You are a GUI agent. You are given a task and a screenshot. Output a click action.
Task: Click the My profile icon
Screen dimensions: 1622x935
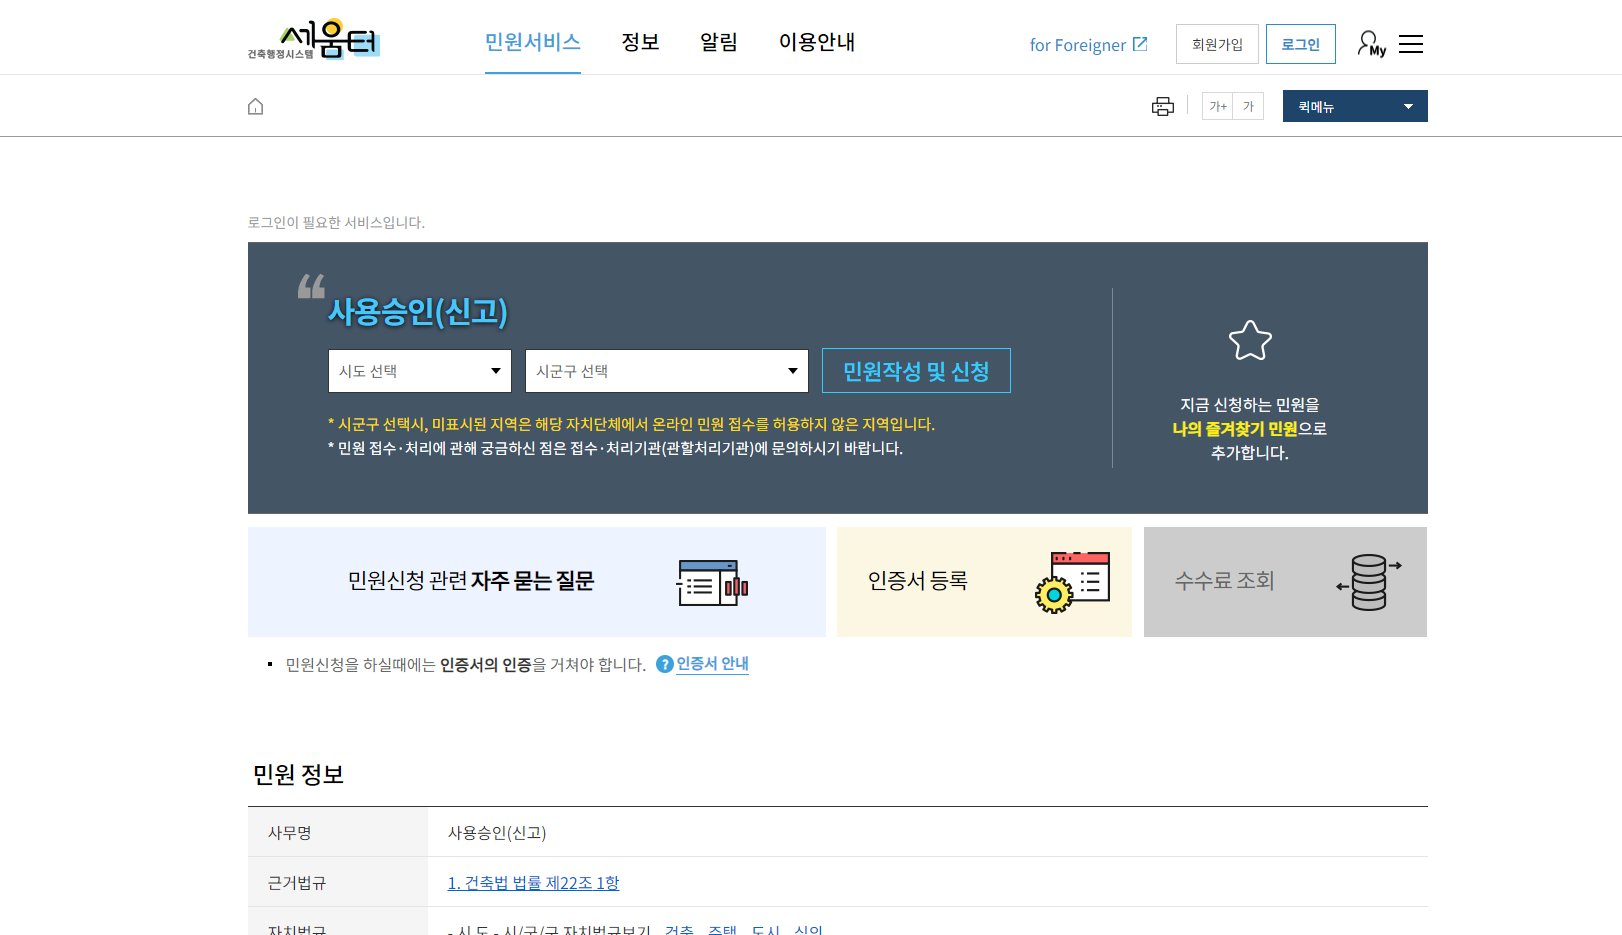tap(1368, 42)
